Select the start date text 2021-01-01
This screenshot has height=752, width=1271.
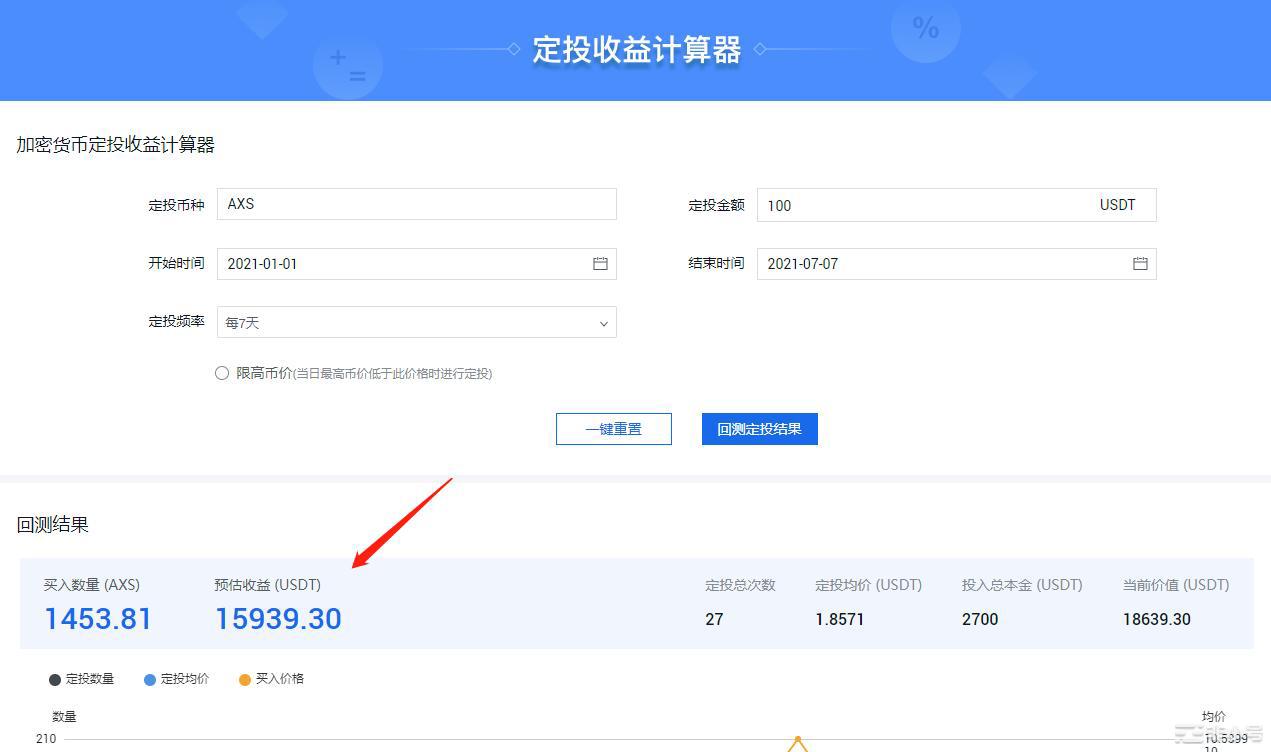pos(262,264)
